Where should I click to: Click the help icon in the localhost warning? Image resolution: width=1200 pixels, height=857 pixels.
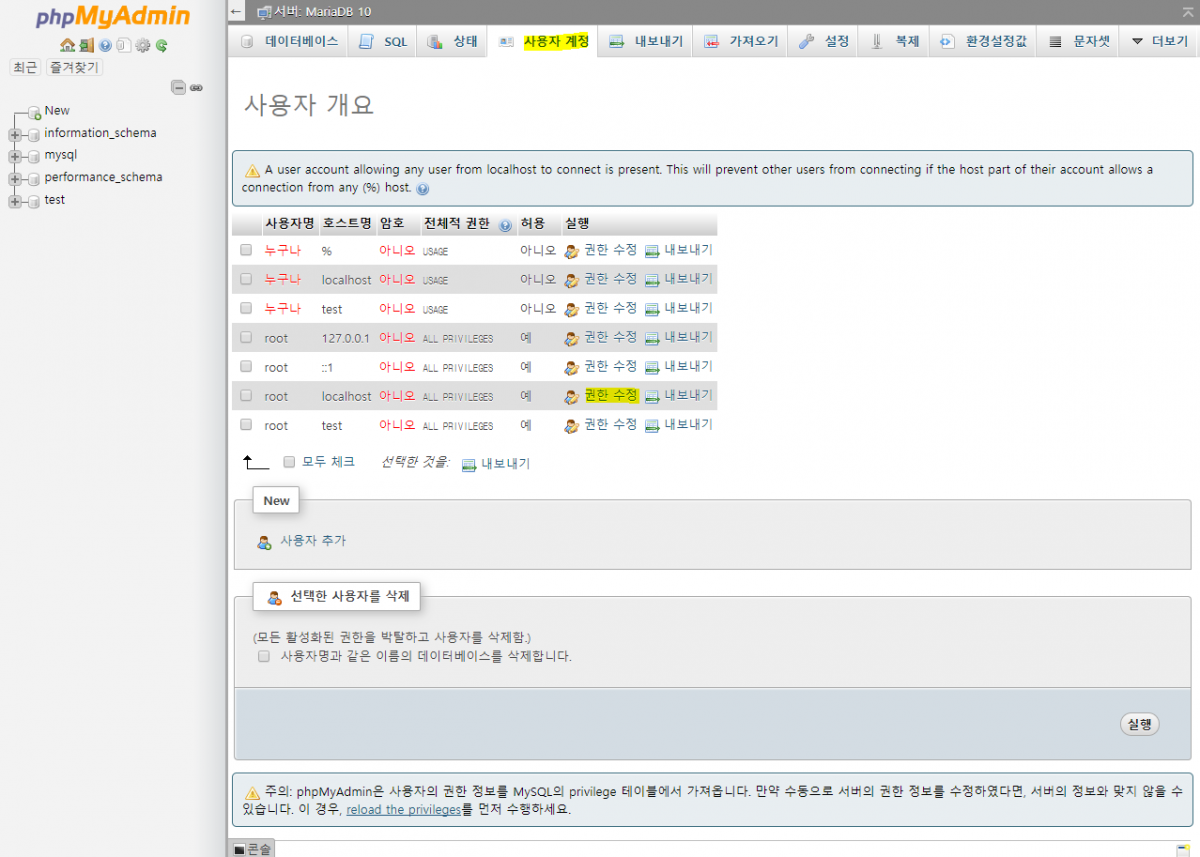click(x=422, y=189)
